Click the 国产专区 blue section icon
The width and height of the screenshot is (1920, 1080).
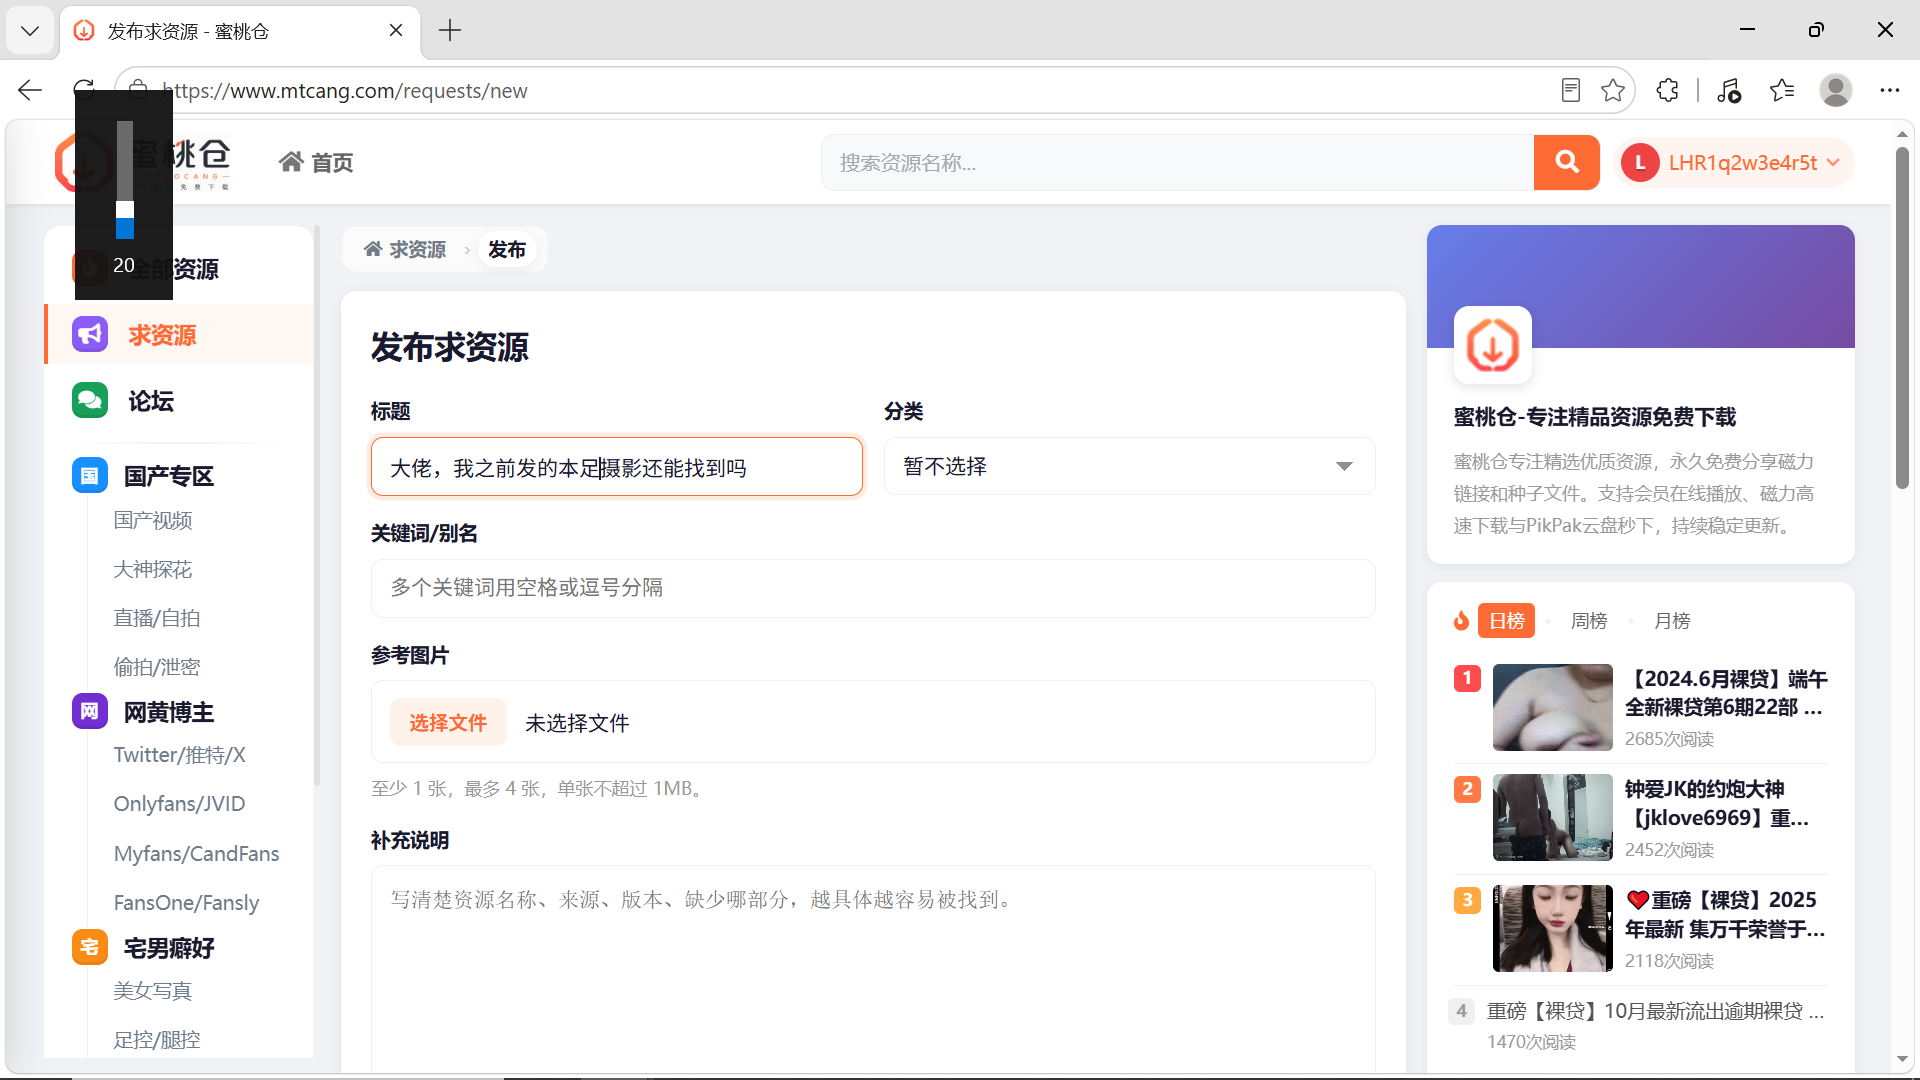(x=89, y=475)
